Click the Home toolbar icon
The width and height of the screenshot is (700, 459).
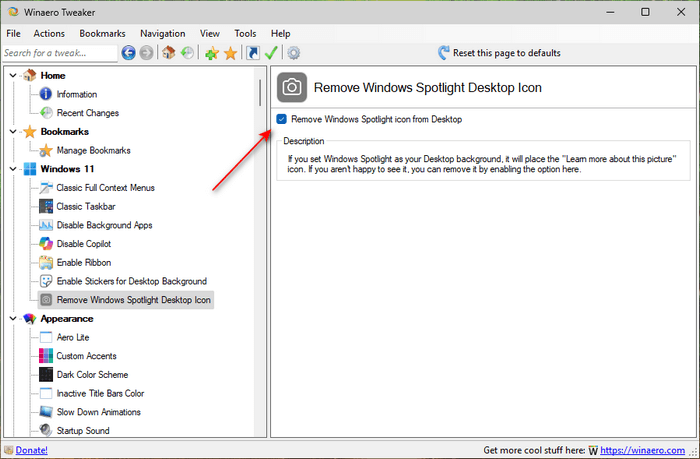169,53
